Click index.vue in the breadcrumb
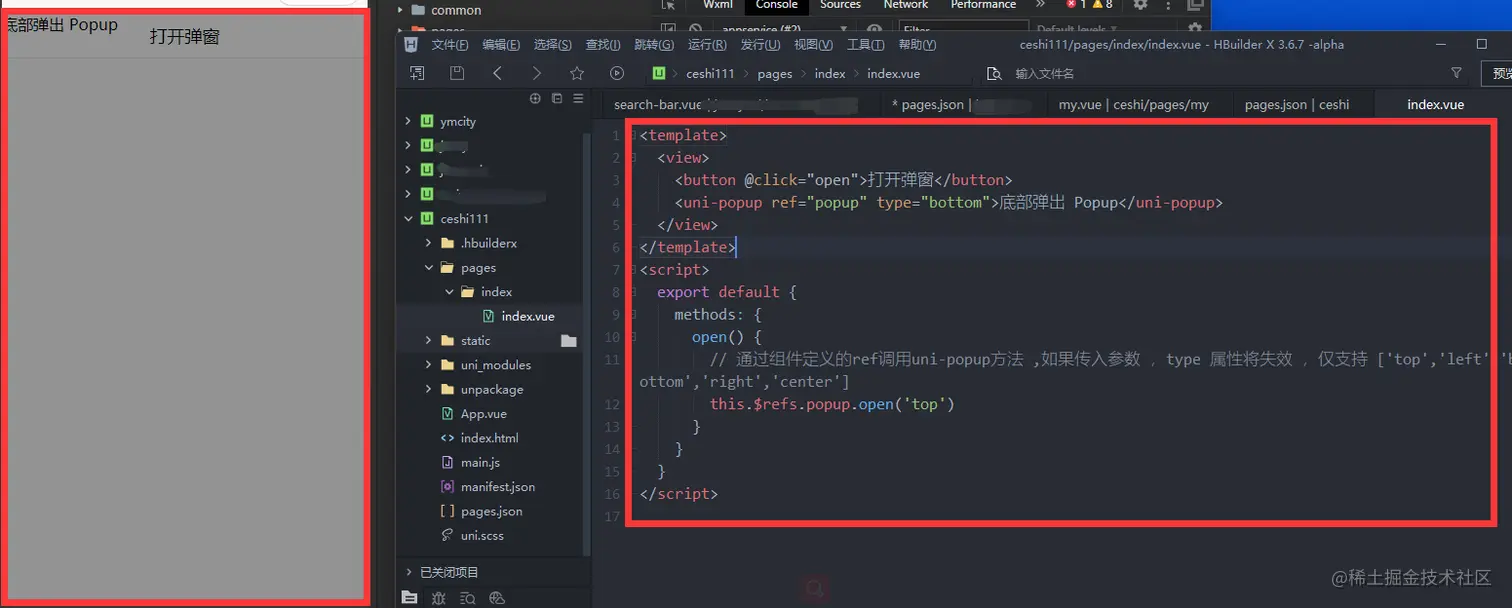This screenshot has width=1512, height=608. (893, 73)
